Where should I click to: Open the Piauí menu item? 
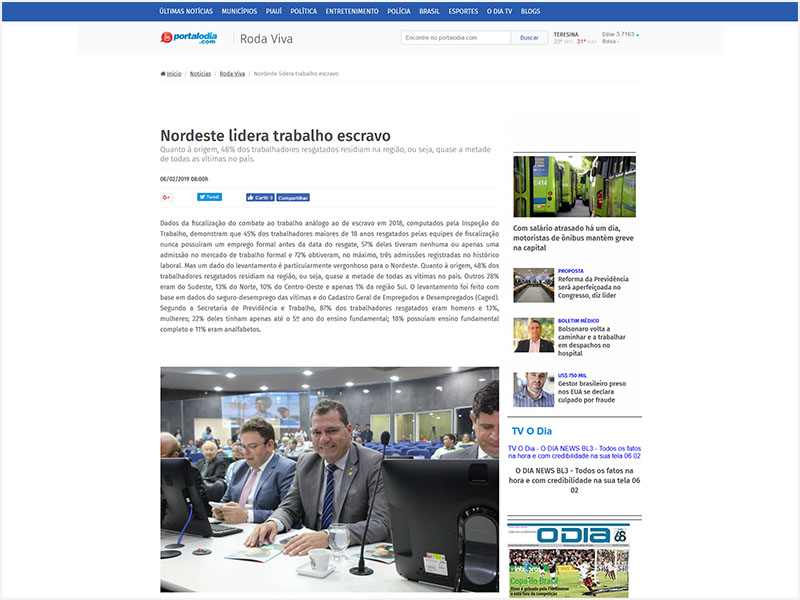tap(274, 11)
